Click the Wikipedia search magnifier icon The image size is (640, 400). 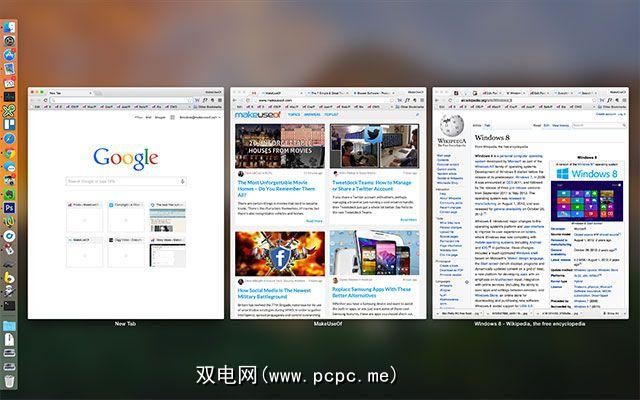point(624,126)
